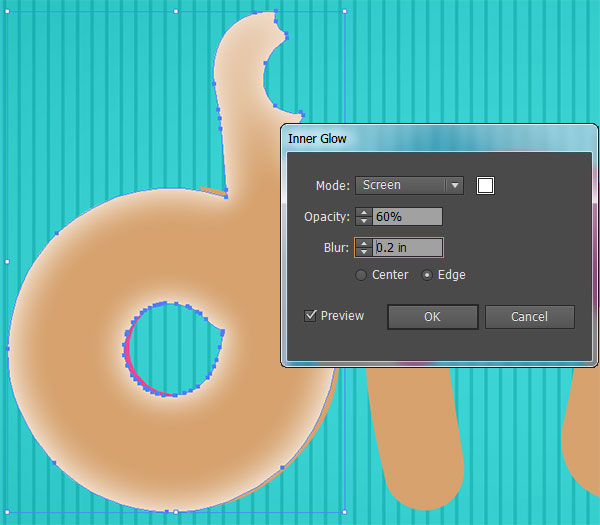600x525 pixels.
Task: Click the left-middle bounding box handle
Action: [x=7, y=261]
